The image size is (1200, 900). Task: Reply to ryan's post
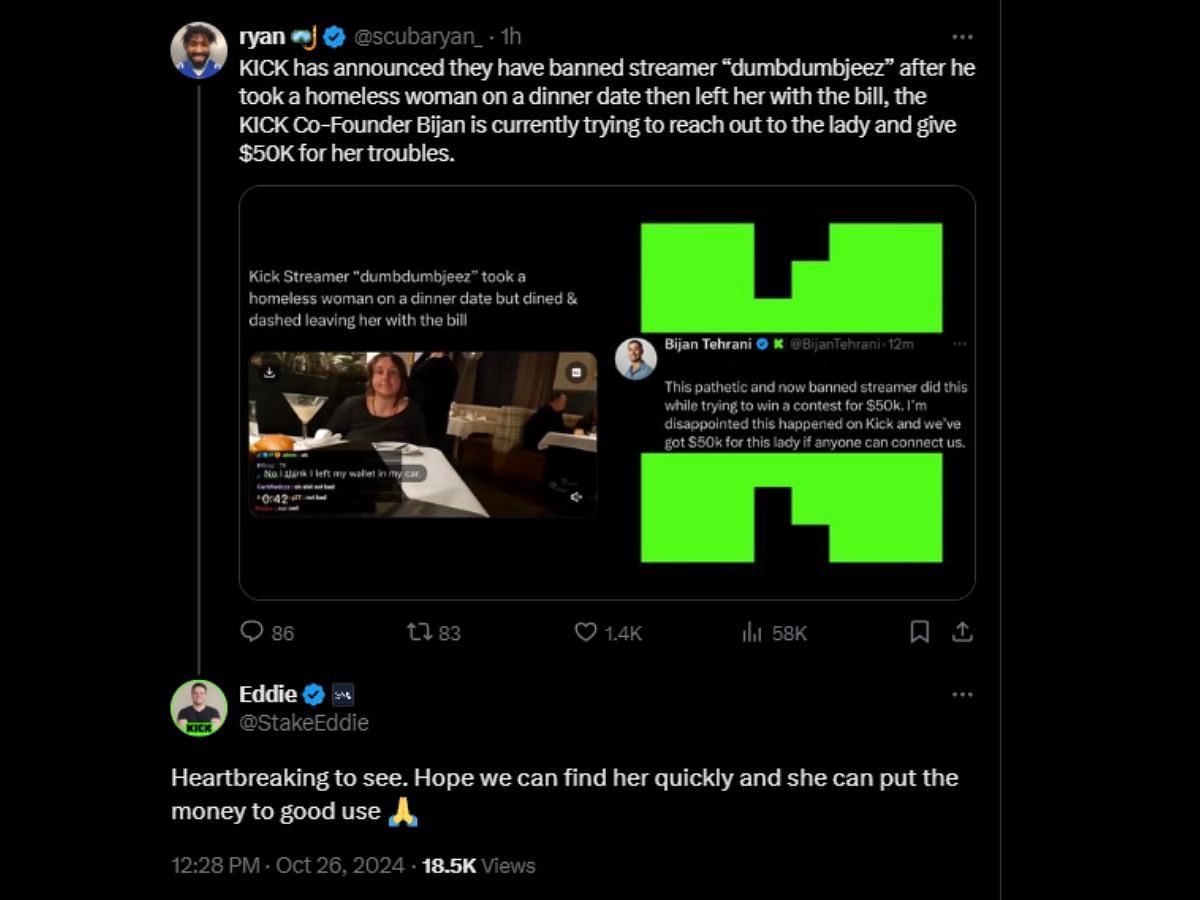(253, 632)
